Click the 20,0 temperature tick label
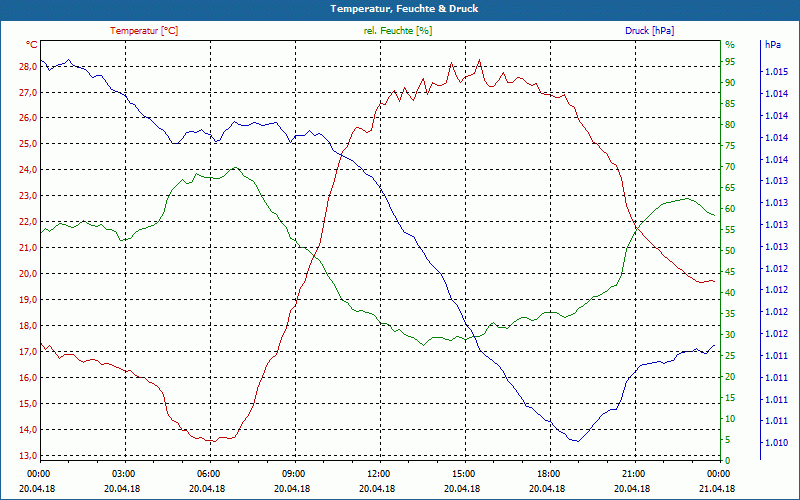This screenshot has width=800, height=500. pos(26,273)
